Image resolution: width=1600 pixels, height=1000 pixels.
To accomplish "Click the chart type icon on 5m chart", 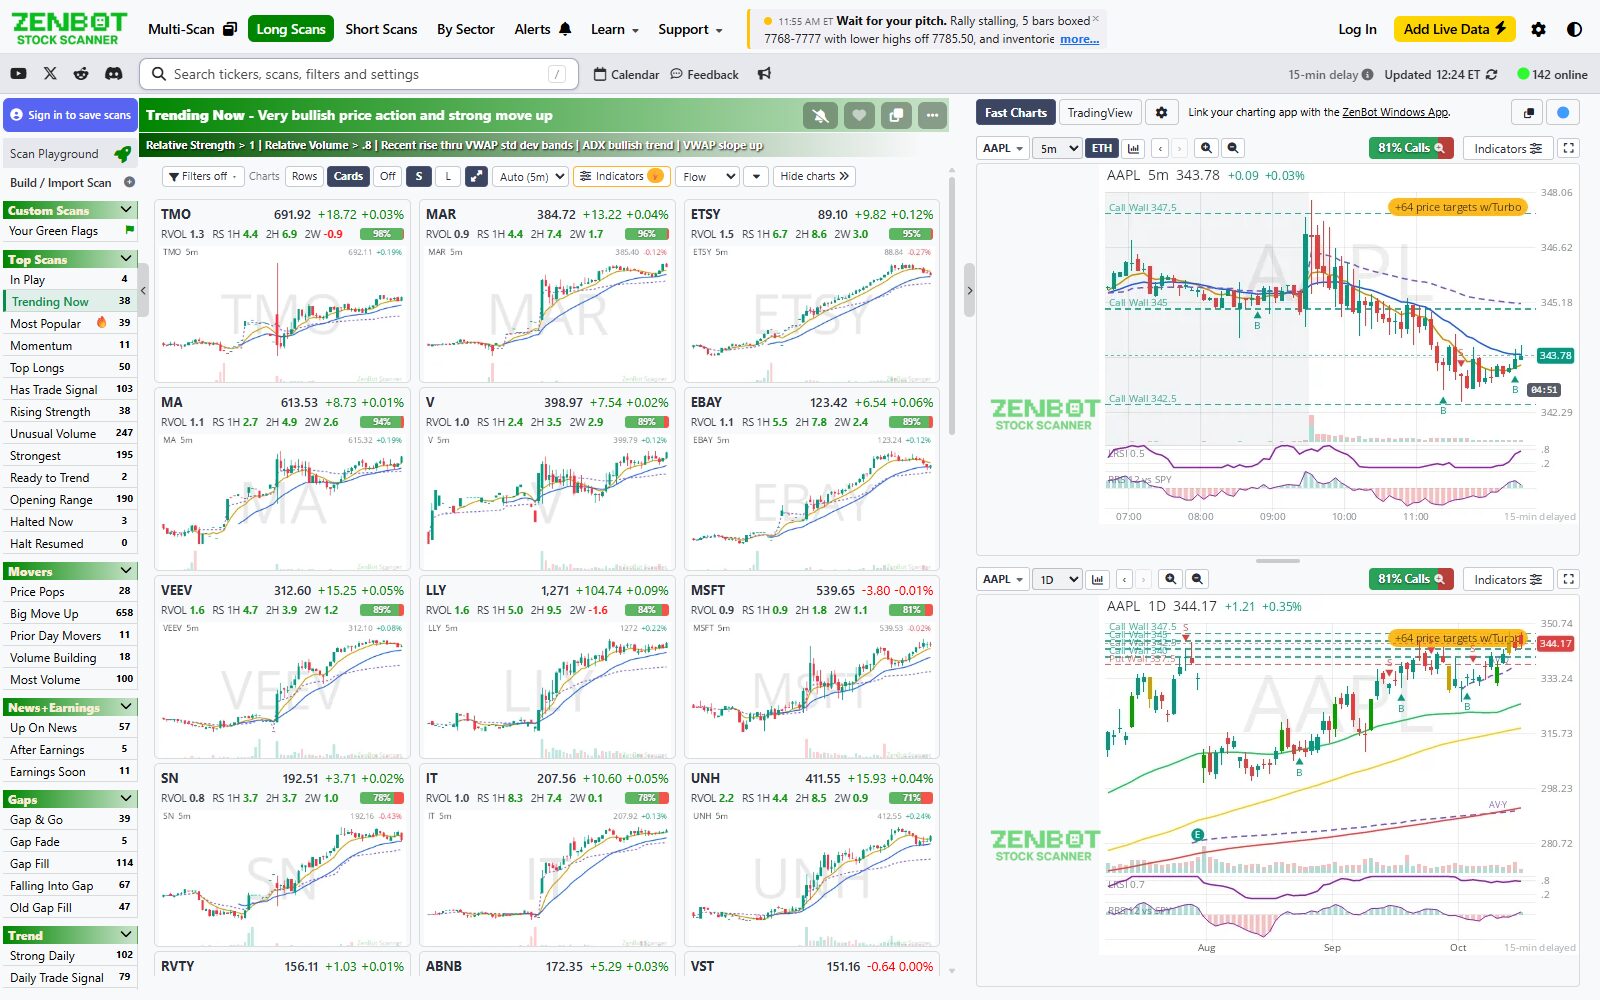I will point(1133,148).
